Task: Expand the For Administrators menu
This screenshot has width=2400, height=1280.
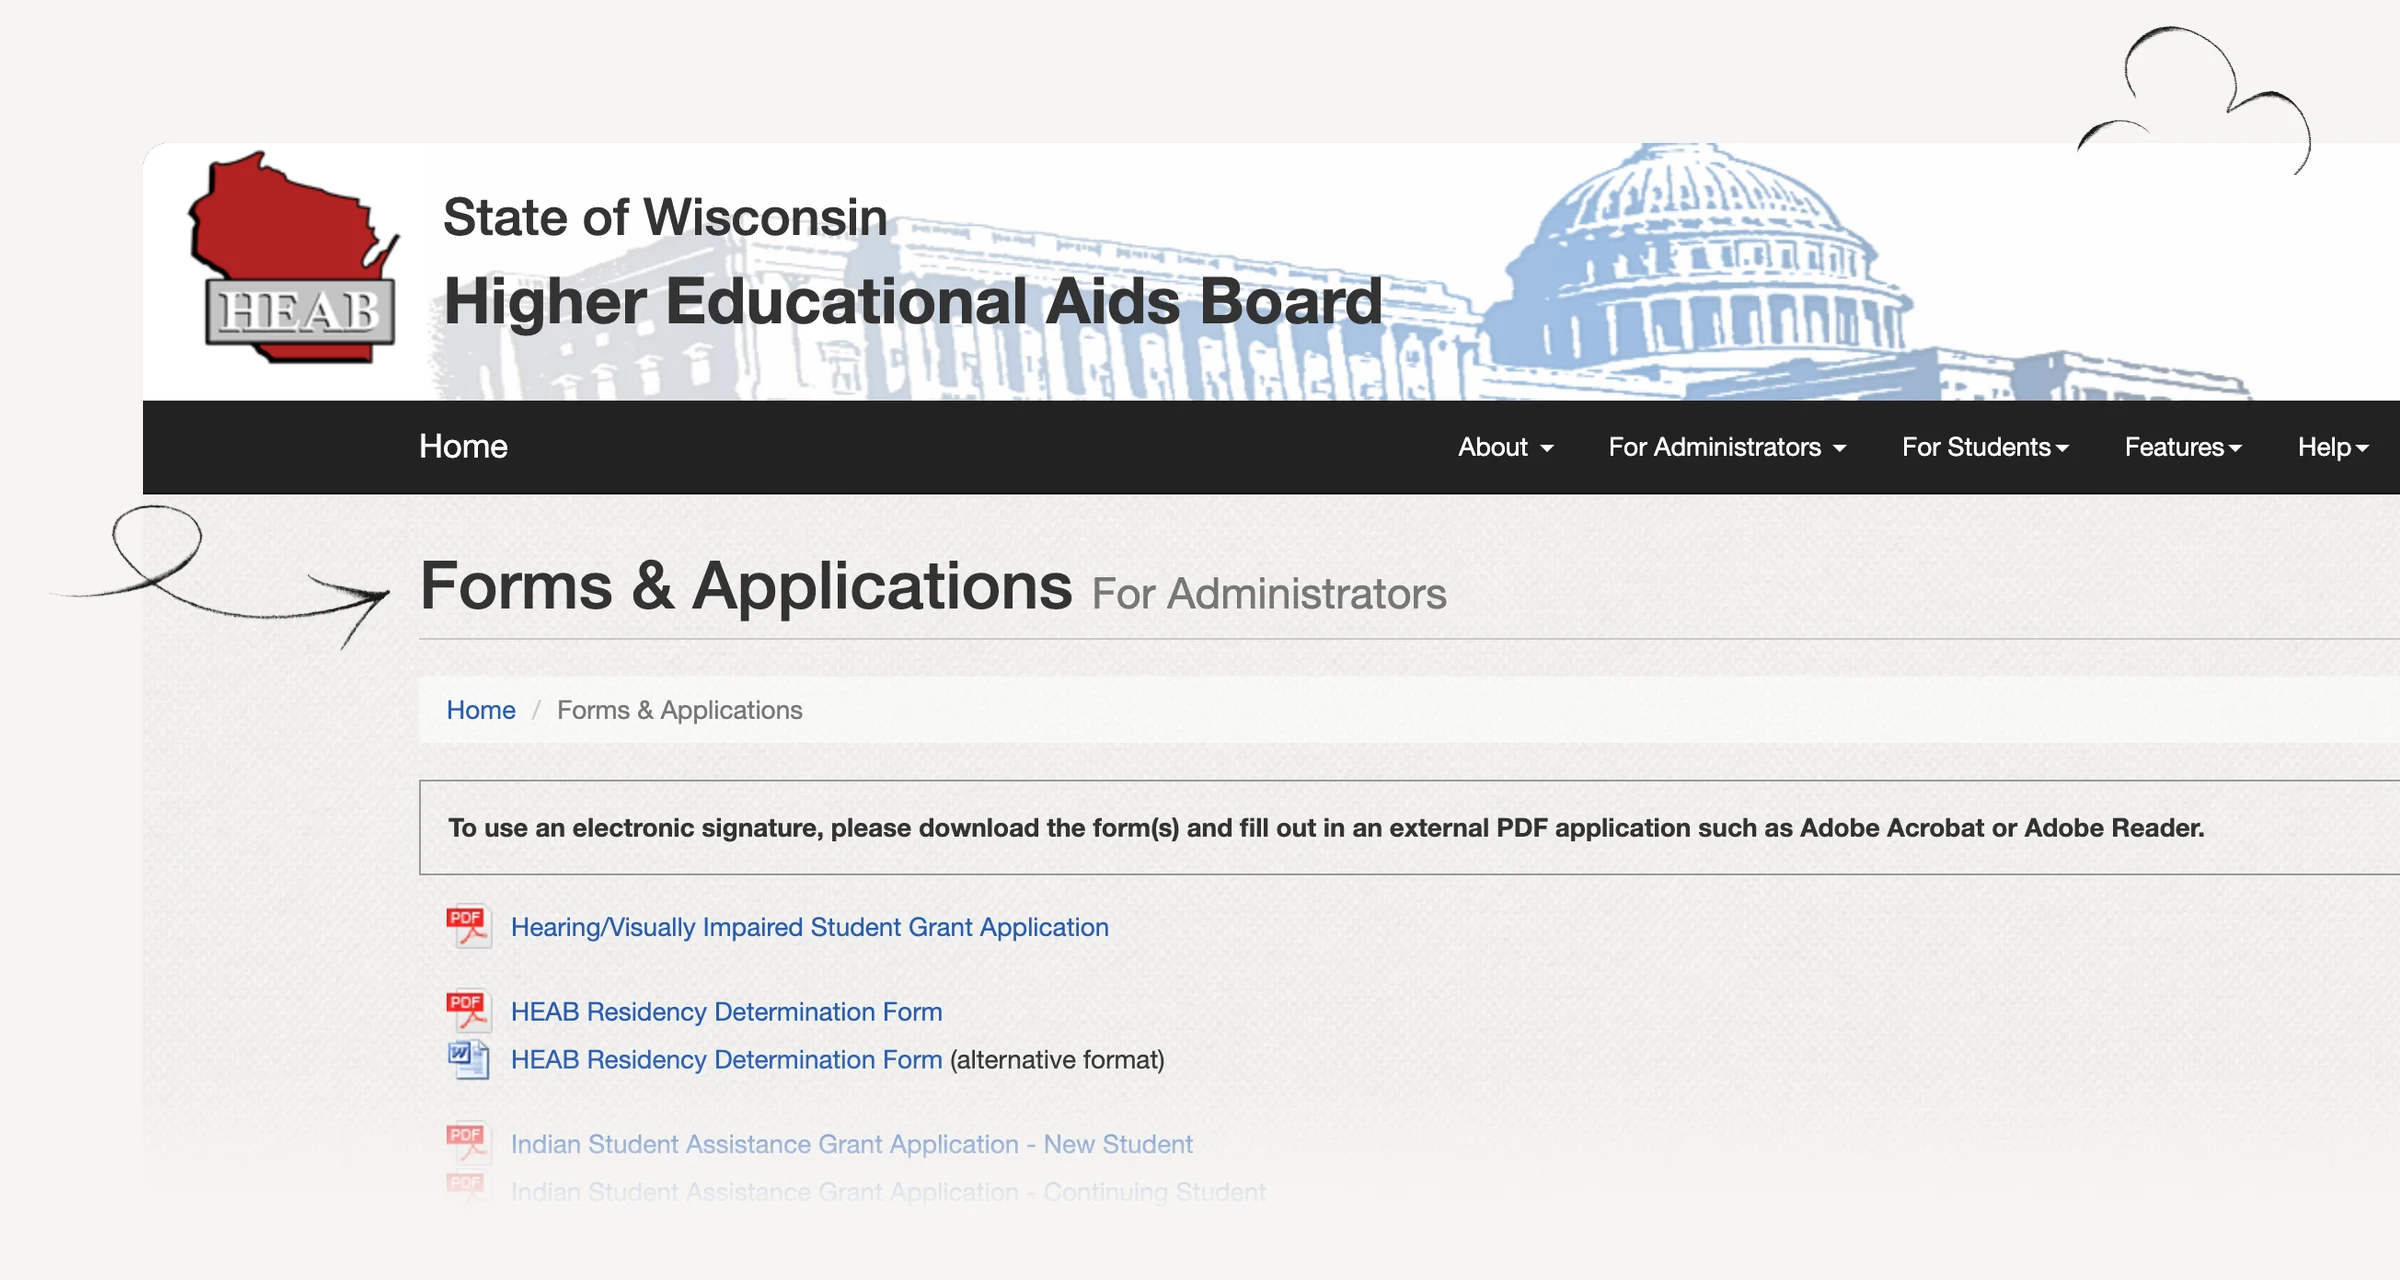Action: pyautogui.click(x=1727, y=447)
